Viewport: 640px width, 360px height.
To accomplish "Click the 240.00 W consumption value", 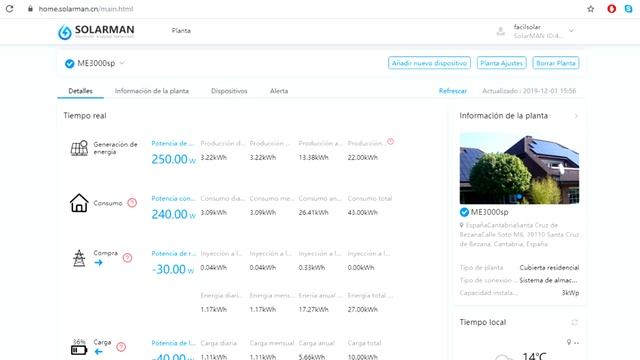I will [173, 214].
